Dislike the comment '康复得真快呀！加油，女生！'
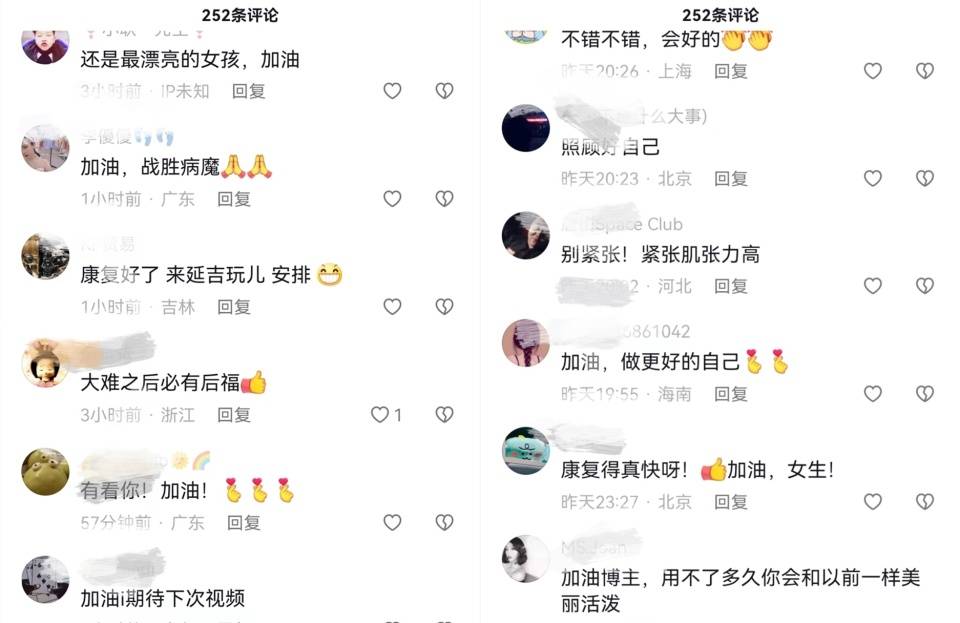The height and width of the screenshot is (623, 960). (x=924, y=501)
